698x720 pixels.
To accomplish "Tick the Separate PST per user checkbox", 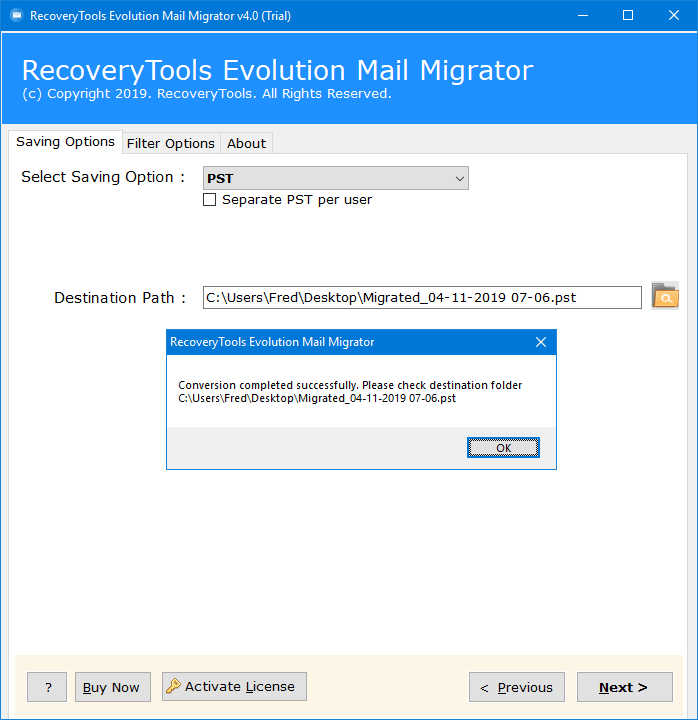I will [x=209, y=200].
